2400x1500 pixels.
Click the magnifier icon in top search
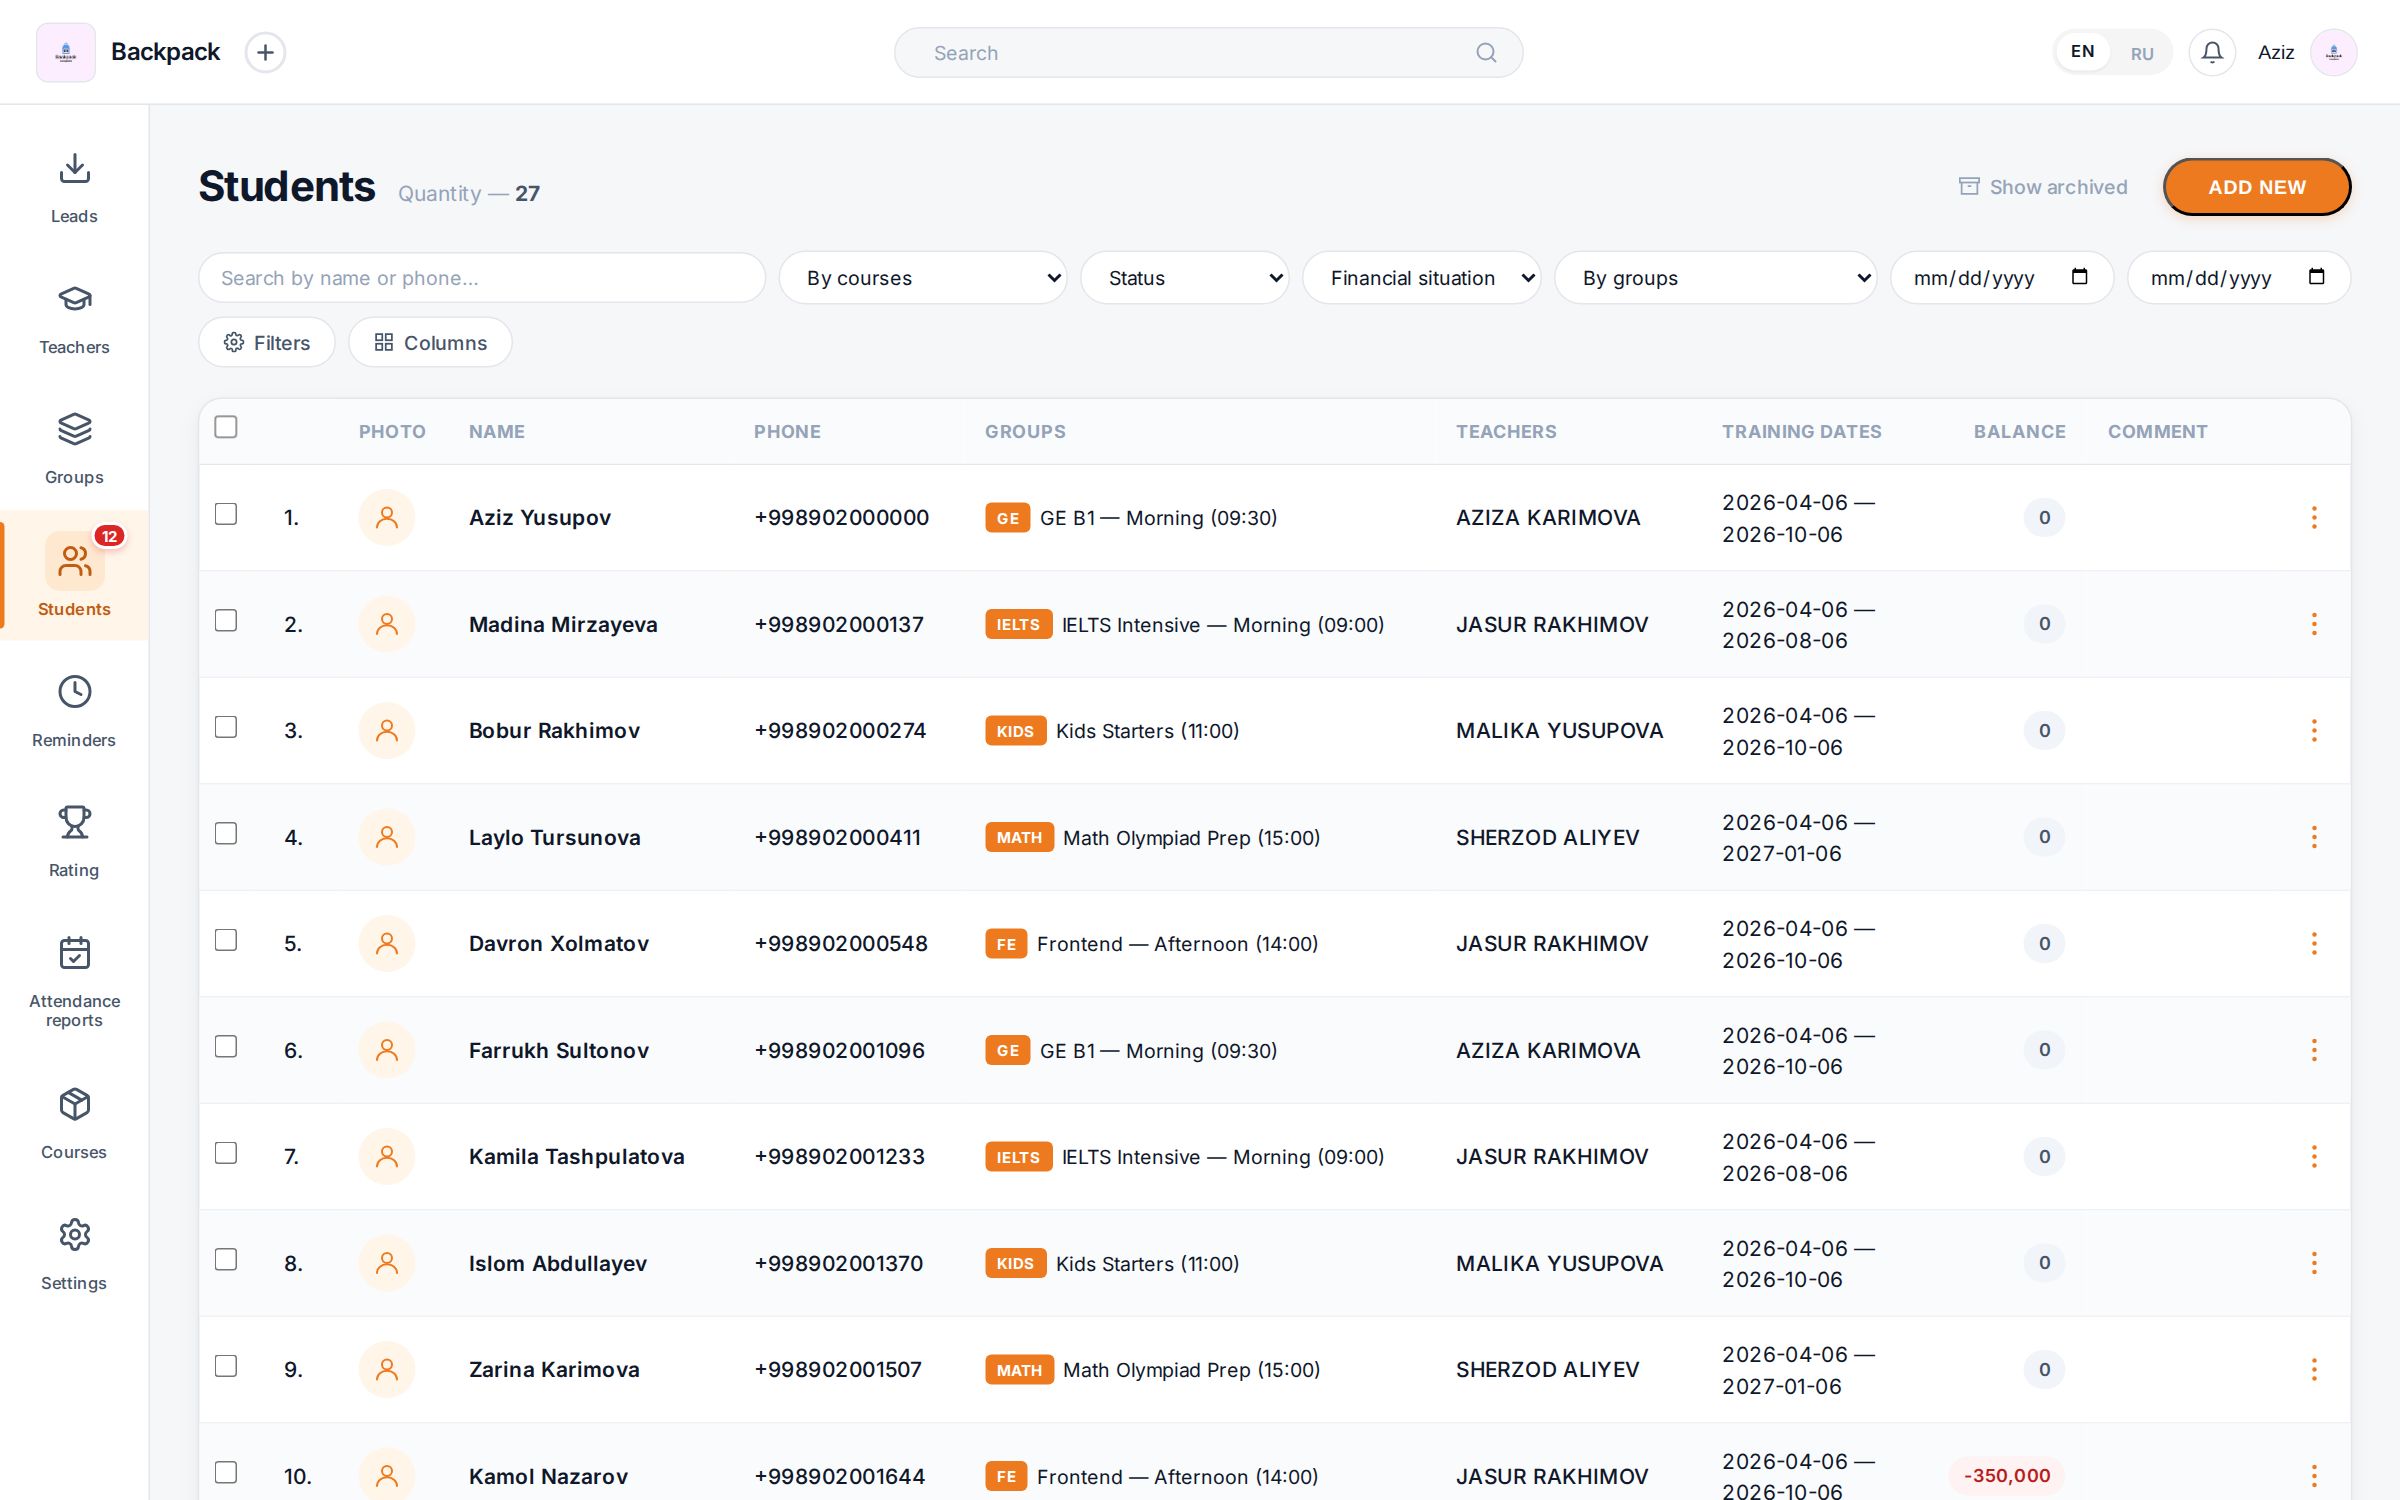[x=1486, y=52]
